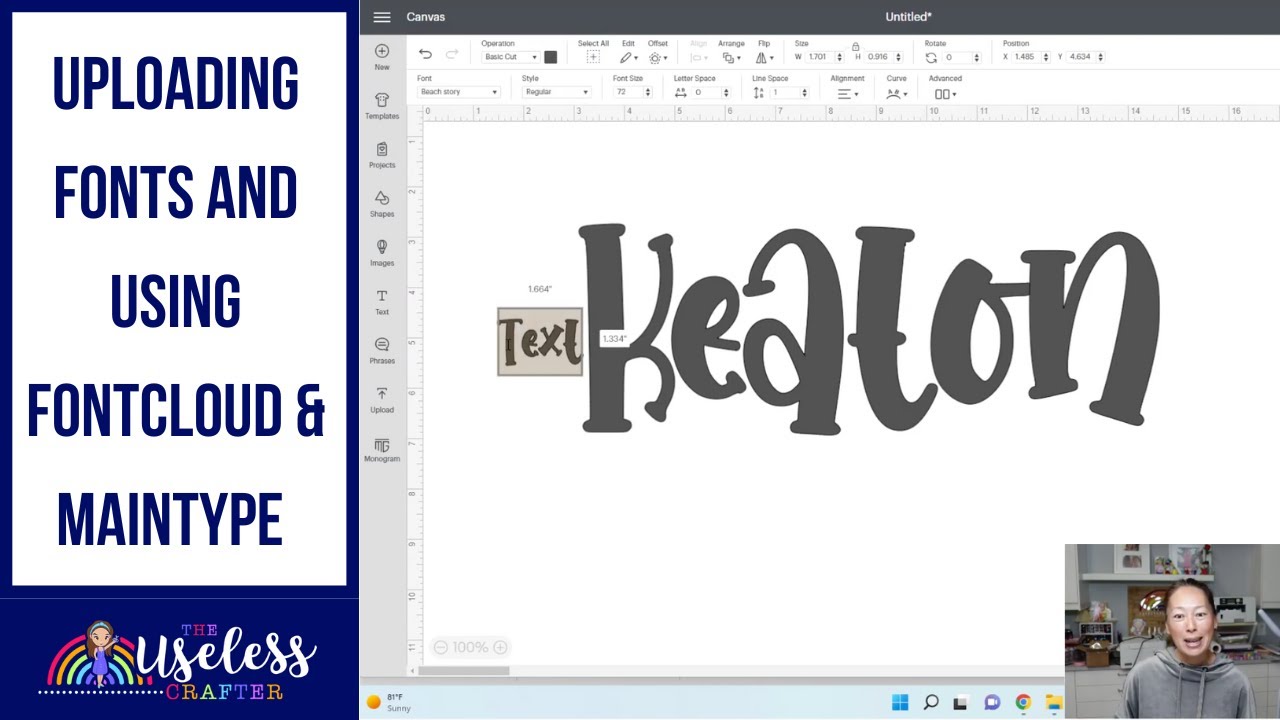
Task: Open the Operation dropdown showing Basic Cut
Action: click(x=510, y=57)
